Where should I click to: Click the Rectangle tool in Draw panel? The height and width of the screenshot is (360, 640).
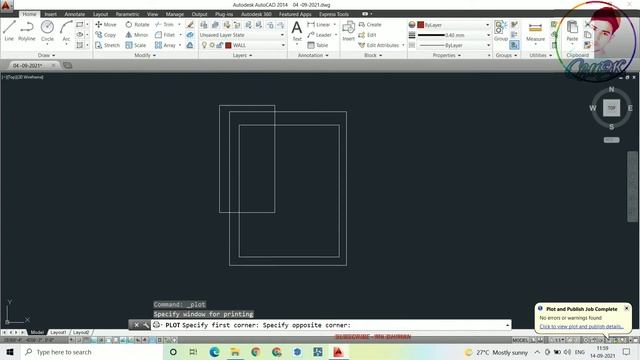click(x=80, y=24)
